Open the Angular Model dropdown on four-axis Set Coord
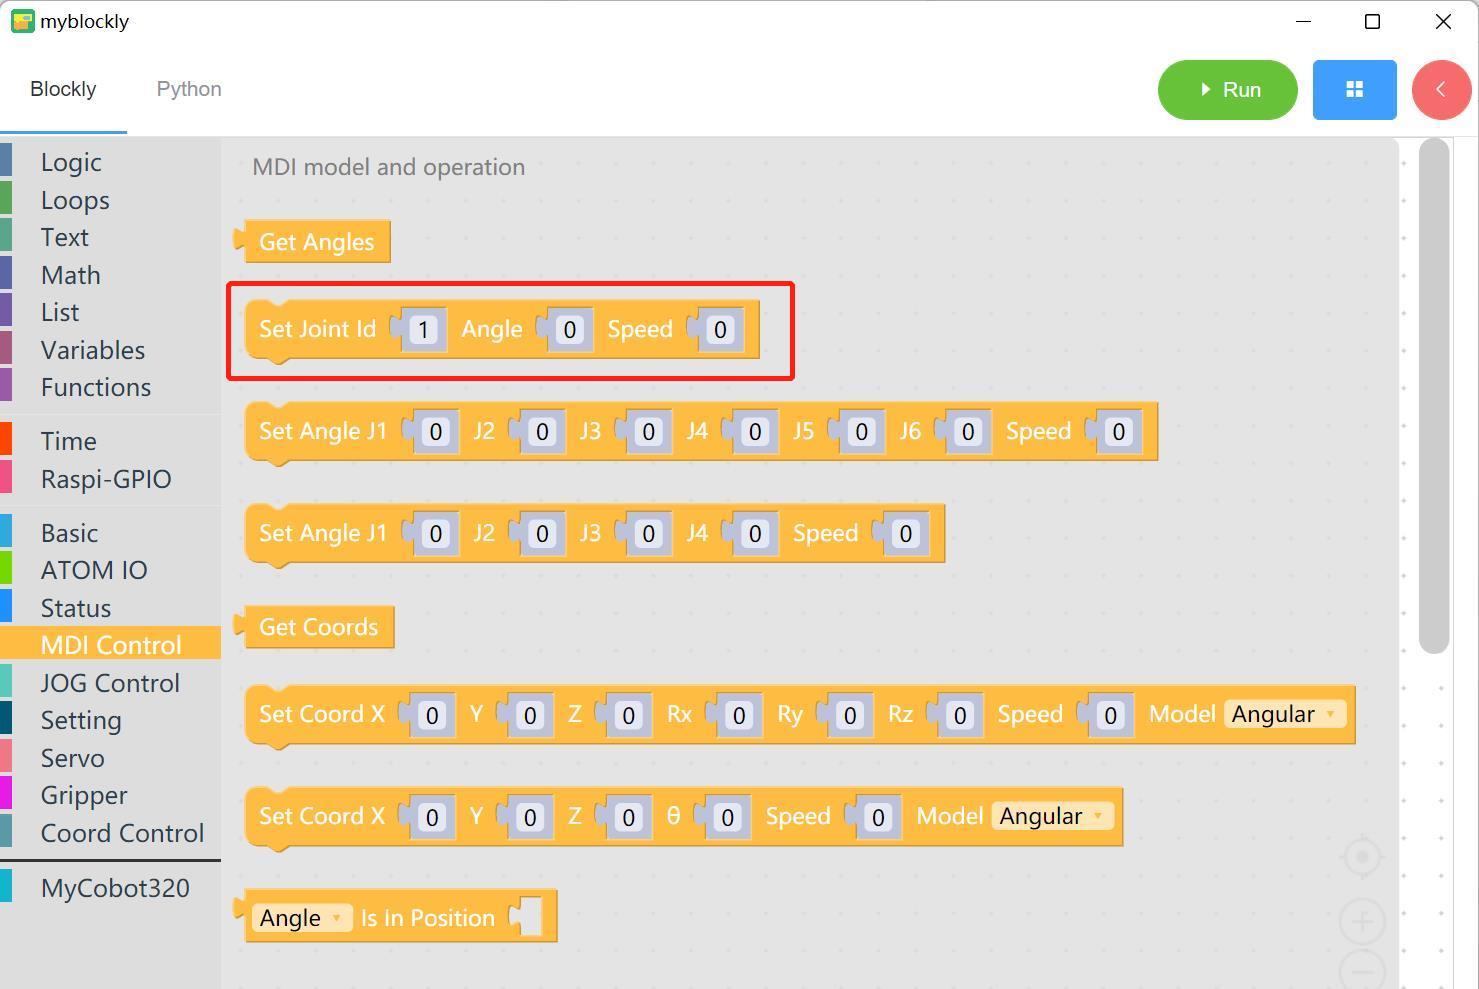Screen dimensions: 1479x989 pos(1052,816)
